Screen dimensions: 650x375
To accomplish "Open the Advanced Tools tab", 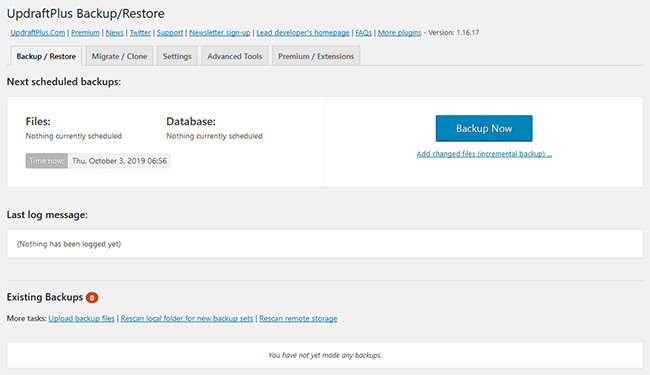I will [235, 56].
